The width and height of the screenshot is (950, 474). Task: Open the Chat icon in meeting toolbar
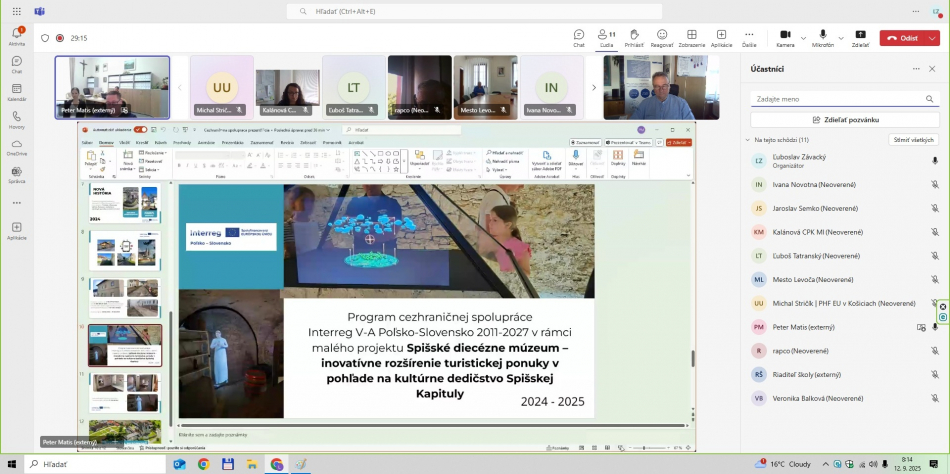(578, 36)
